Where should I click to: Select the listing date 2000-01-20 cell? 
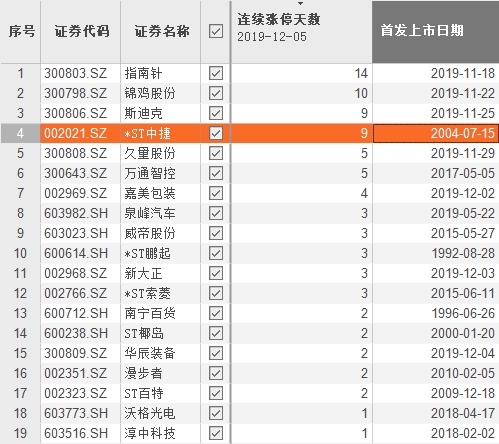[436, 333]
